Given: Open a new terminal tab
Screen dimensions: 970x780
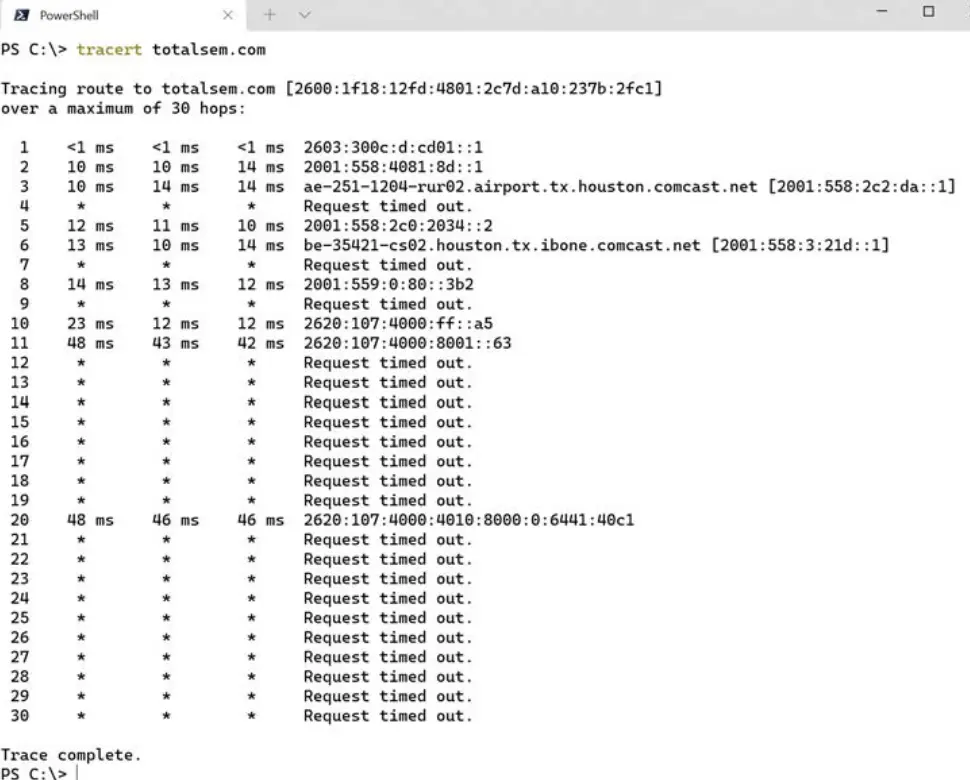Looking at the screenshot, I should (268, 15).
